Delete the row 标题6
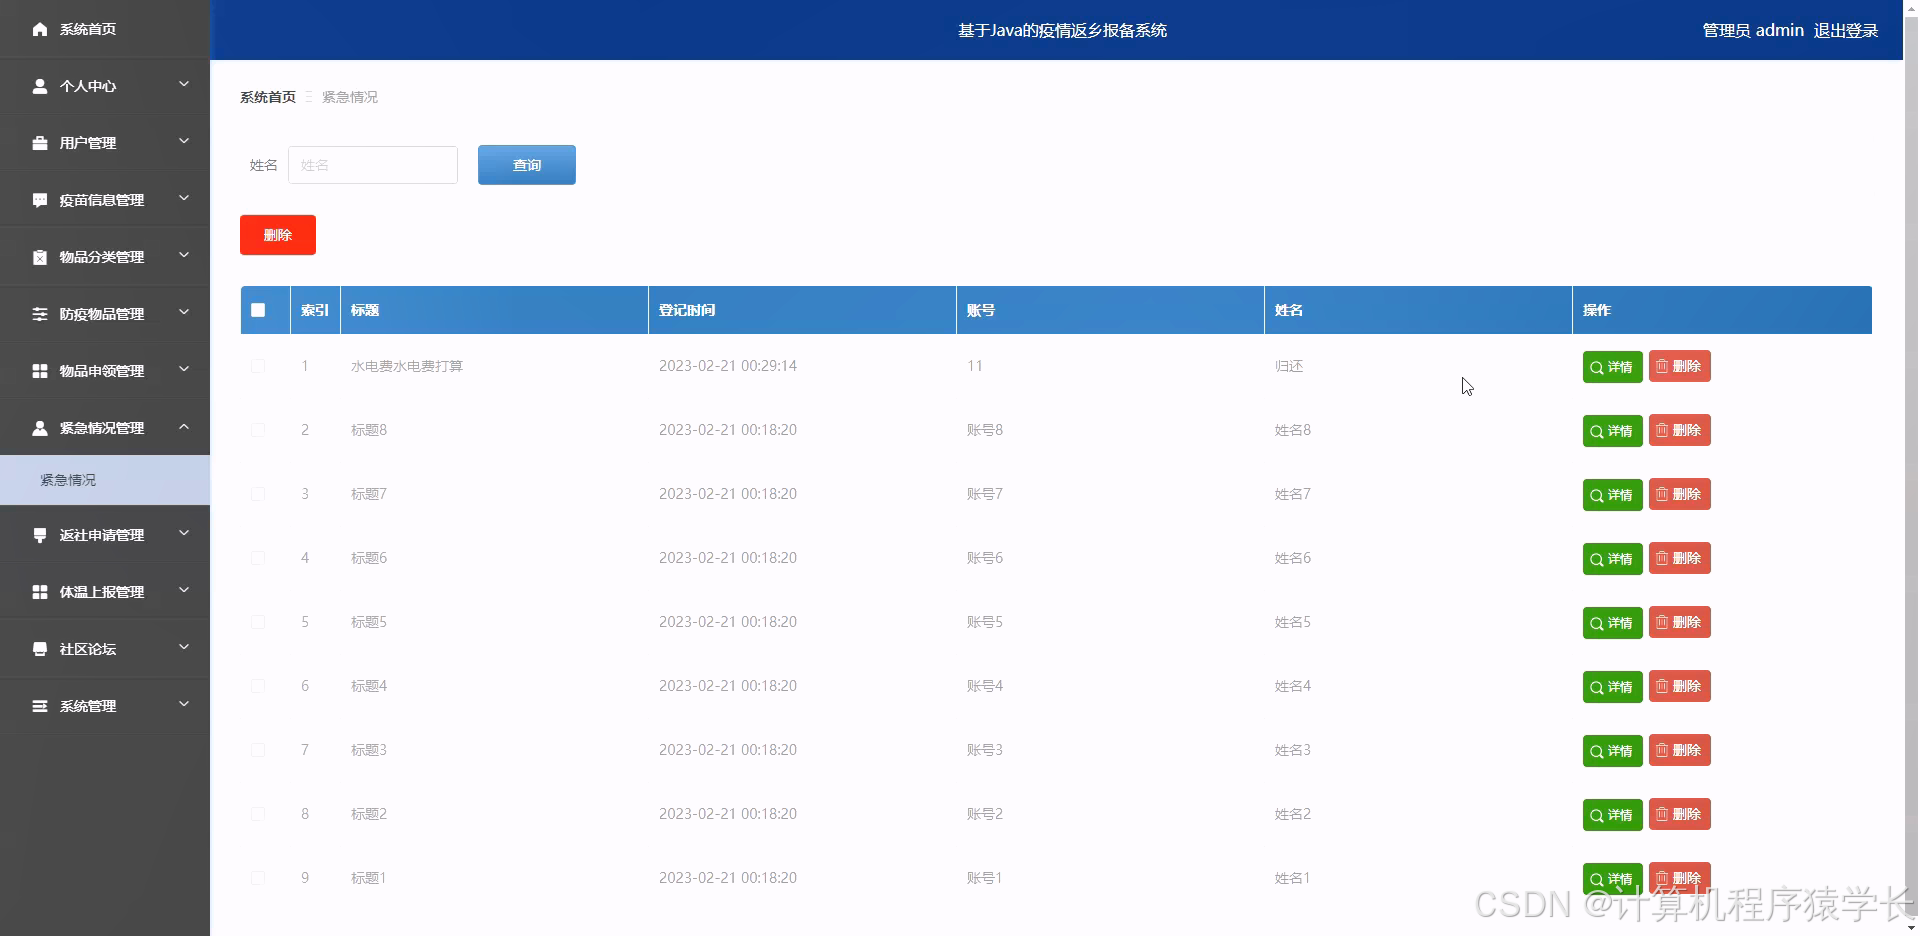1920x936 pixels. (1679, 558)
